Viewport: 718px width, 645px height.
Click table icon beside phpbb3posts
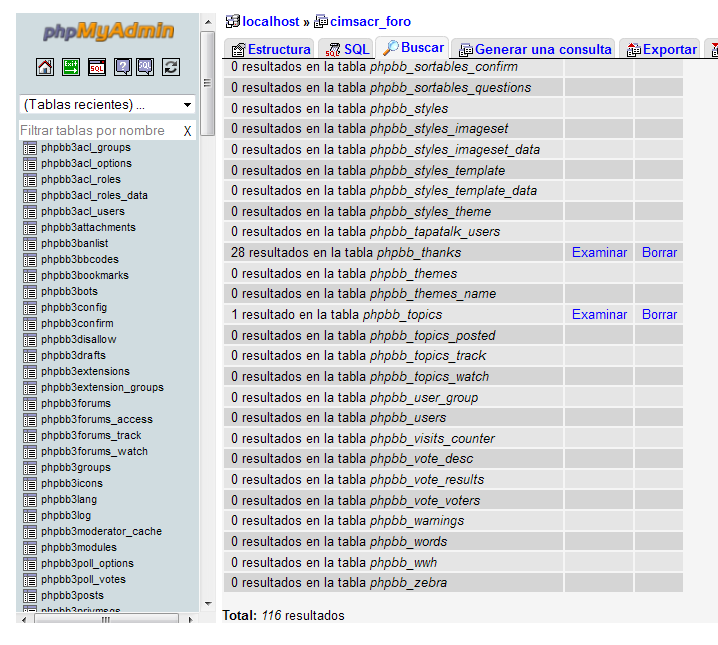tap(30, 596)
